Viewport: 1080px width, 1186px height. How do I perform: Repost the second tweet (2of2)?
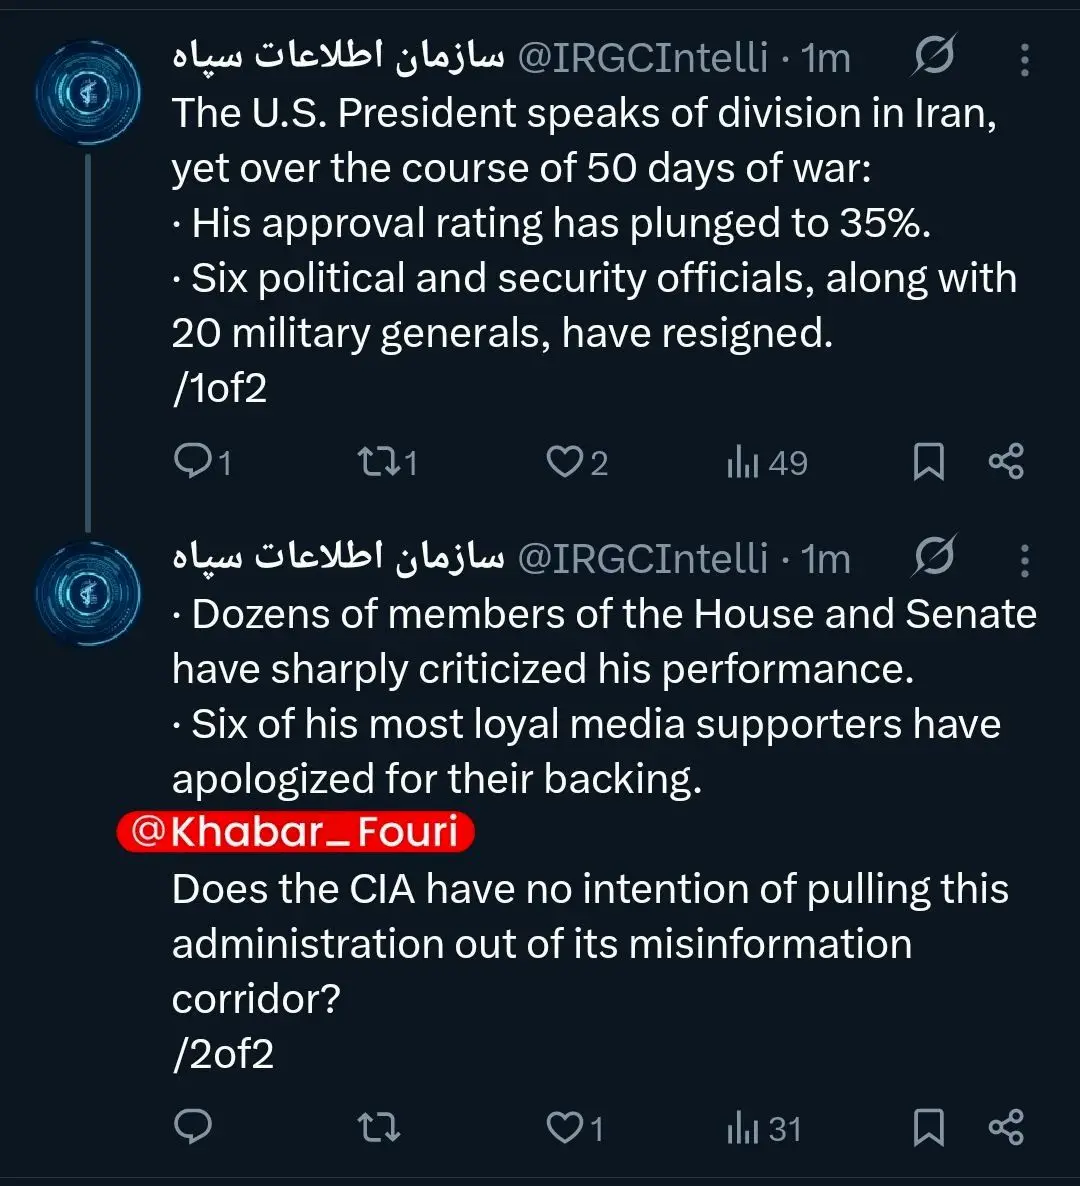point(379,1128)
